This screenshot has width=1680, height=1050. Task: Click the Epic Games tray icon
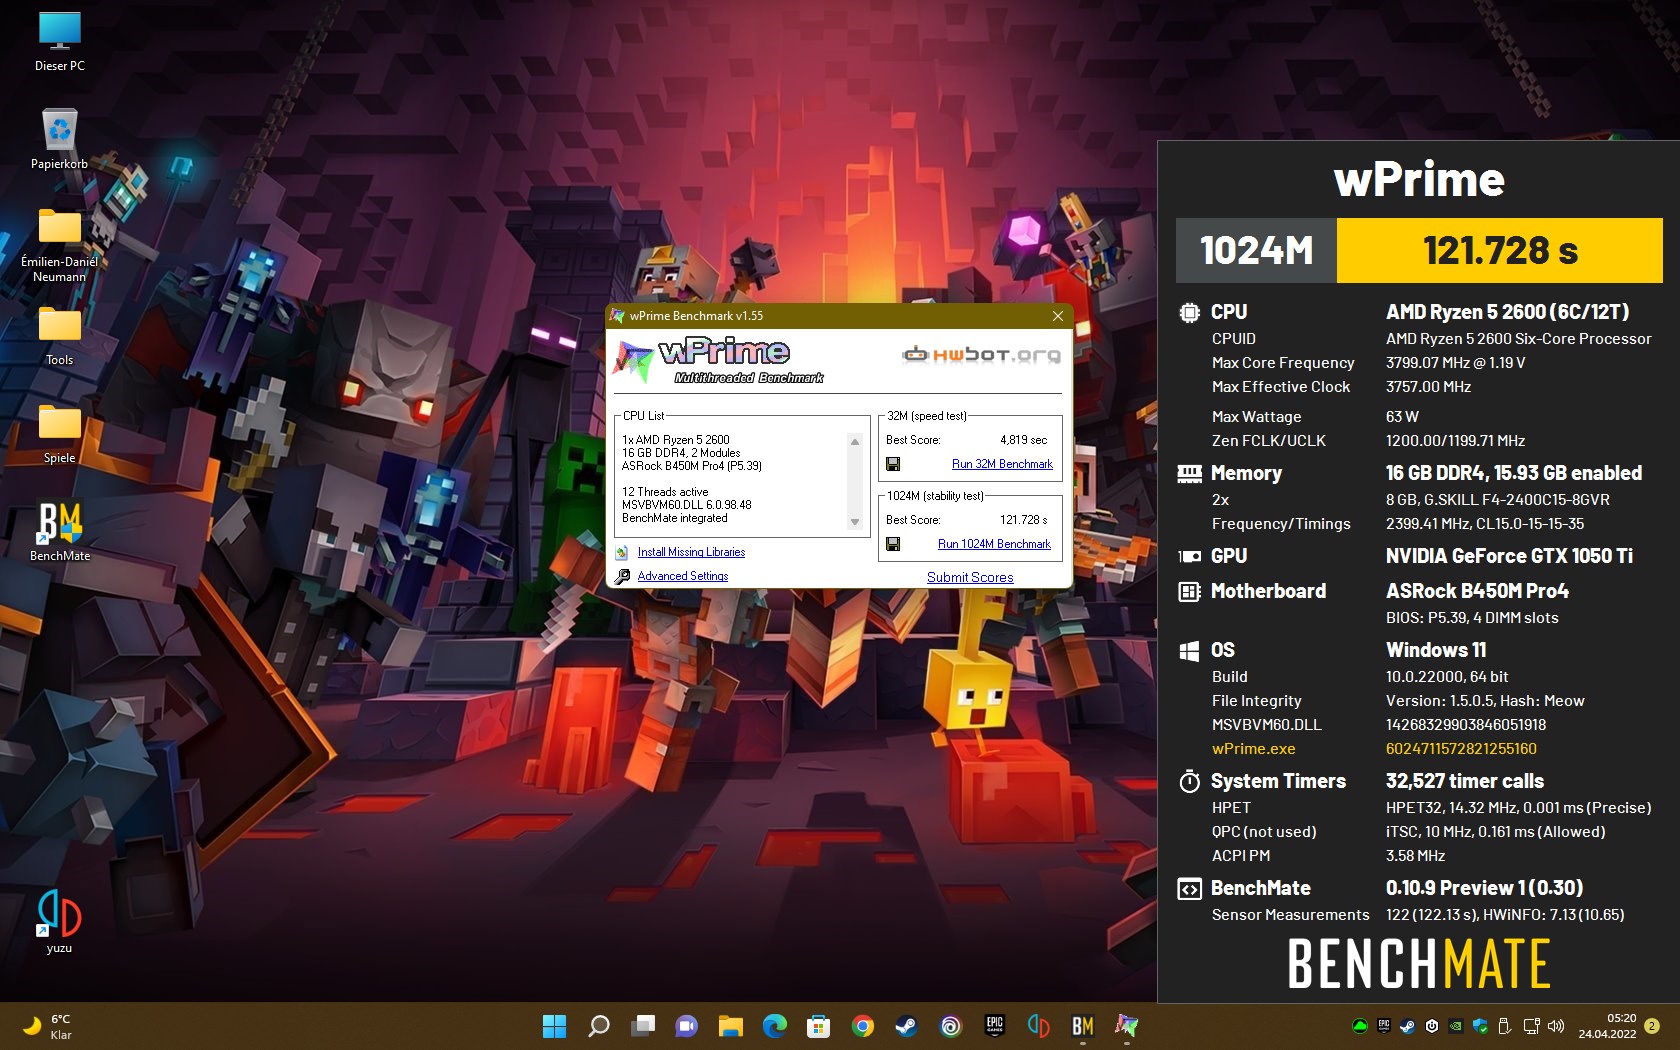[x=1384, y=1026]
